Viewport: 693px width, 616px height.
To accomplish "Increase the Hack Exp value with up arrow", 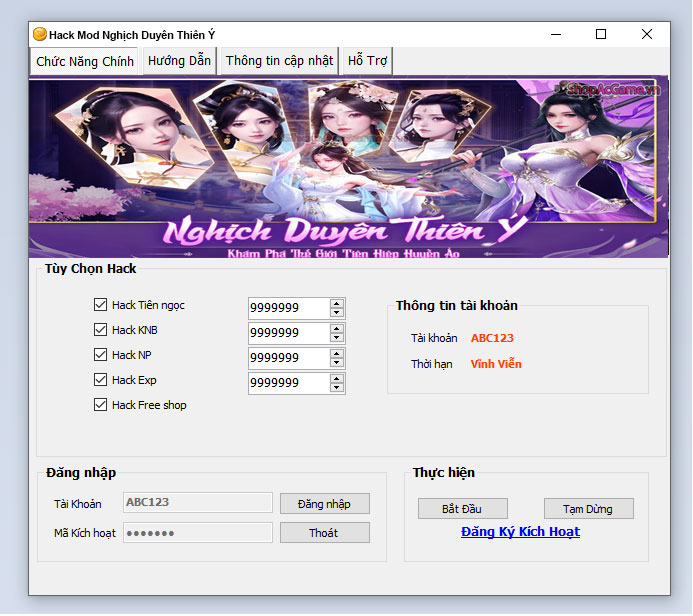I will tap(337, 379).
